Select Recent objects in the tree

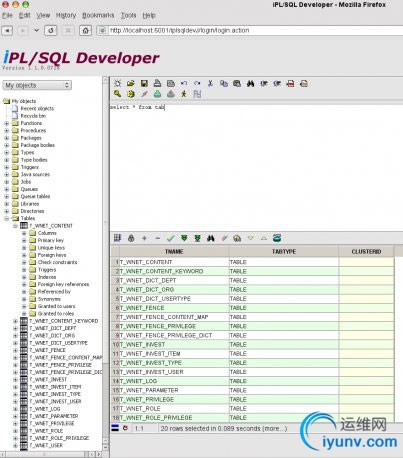[x=37, y=109]
